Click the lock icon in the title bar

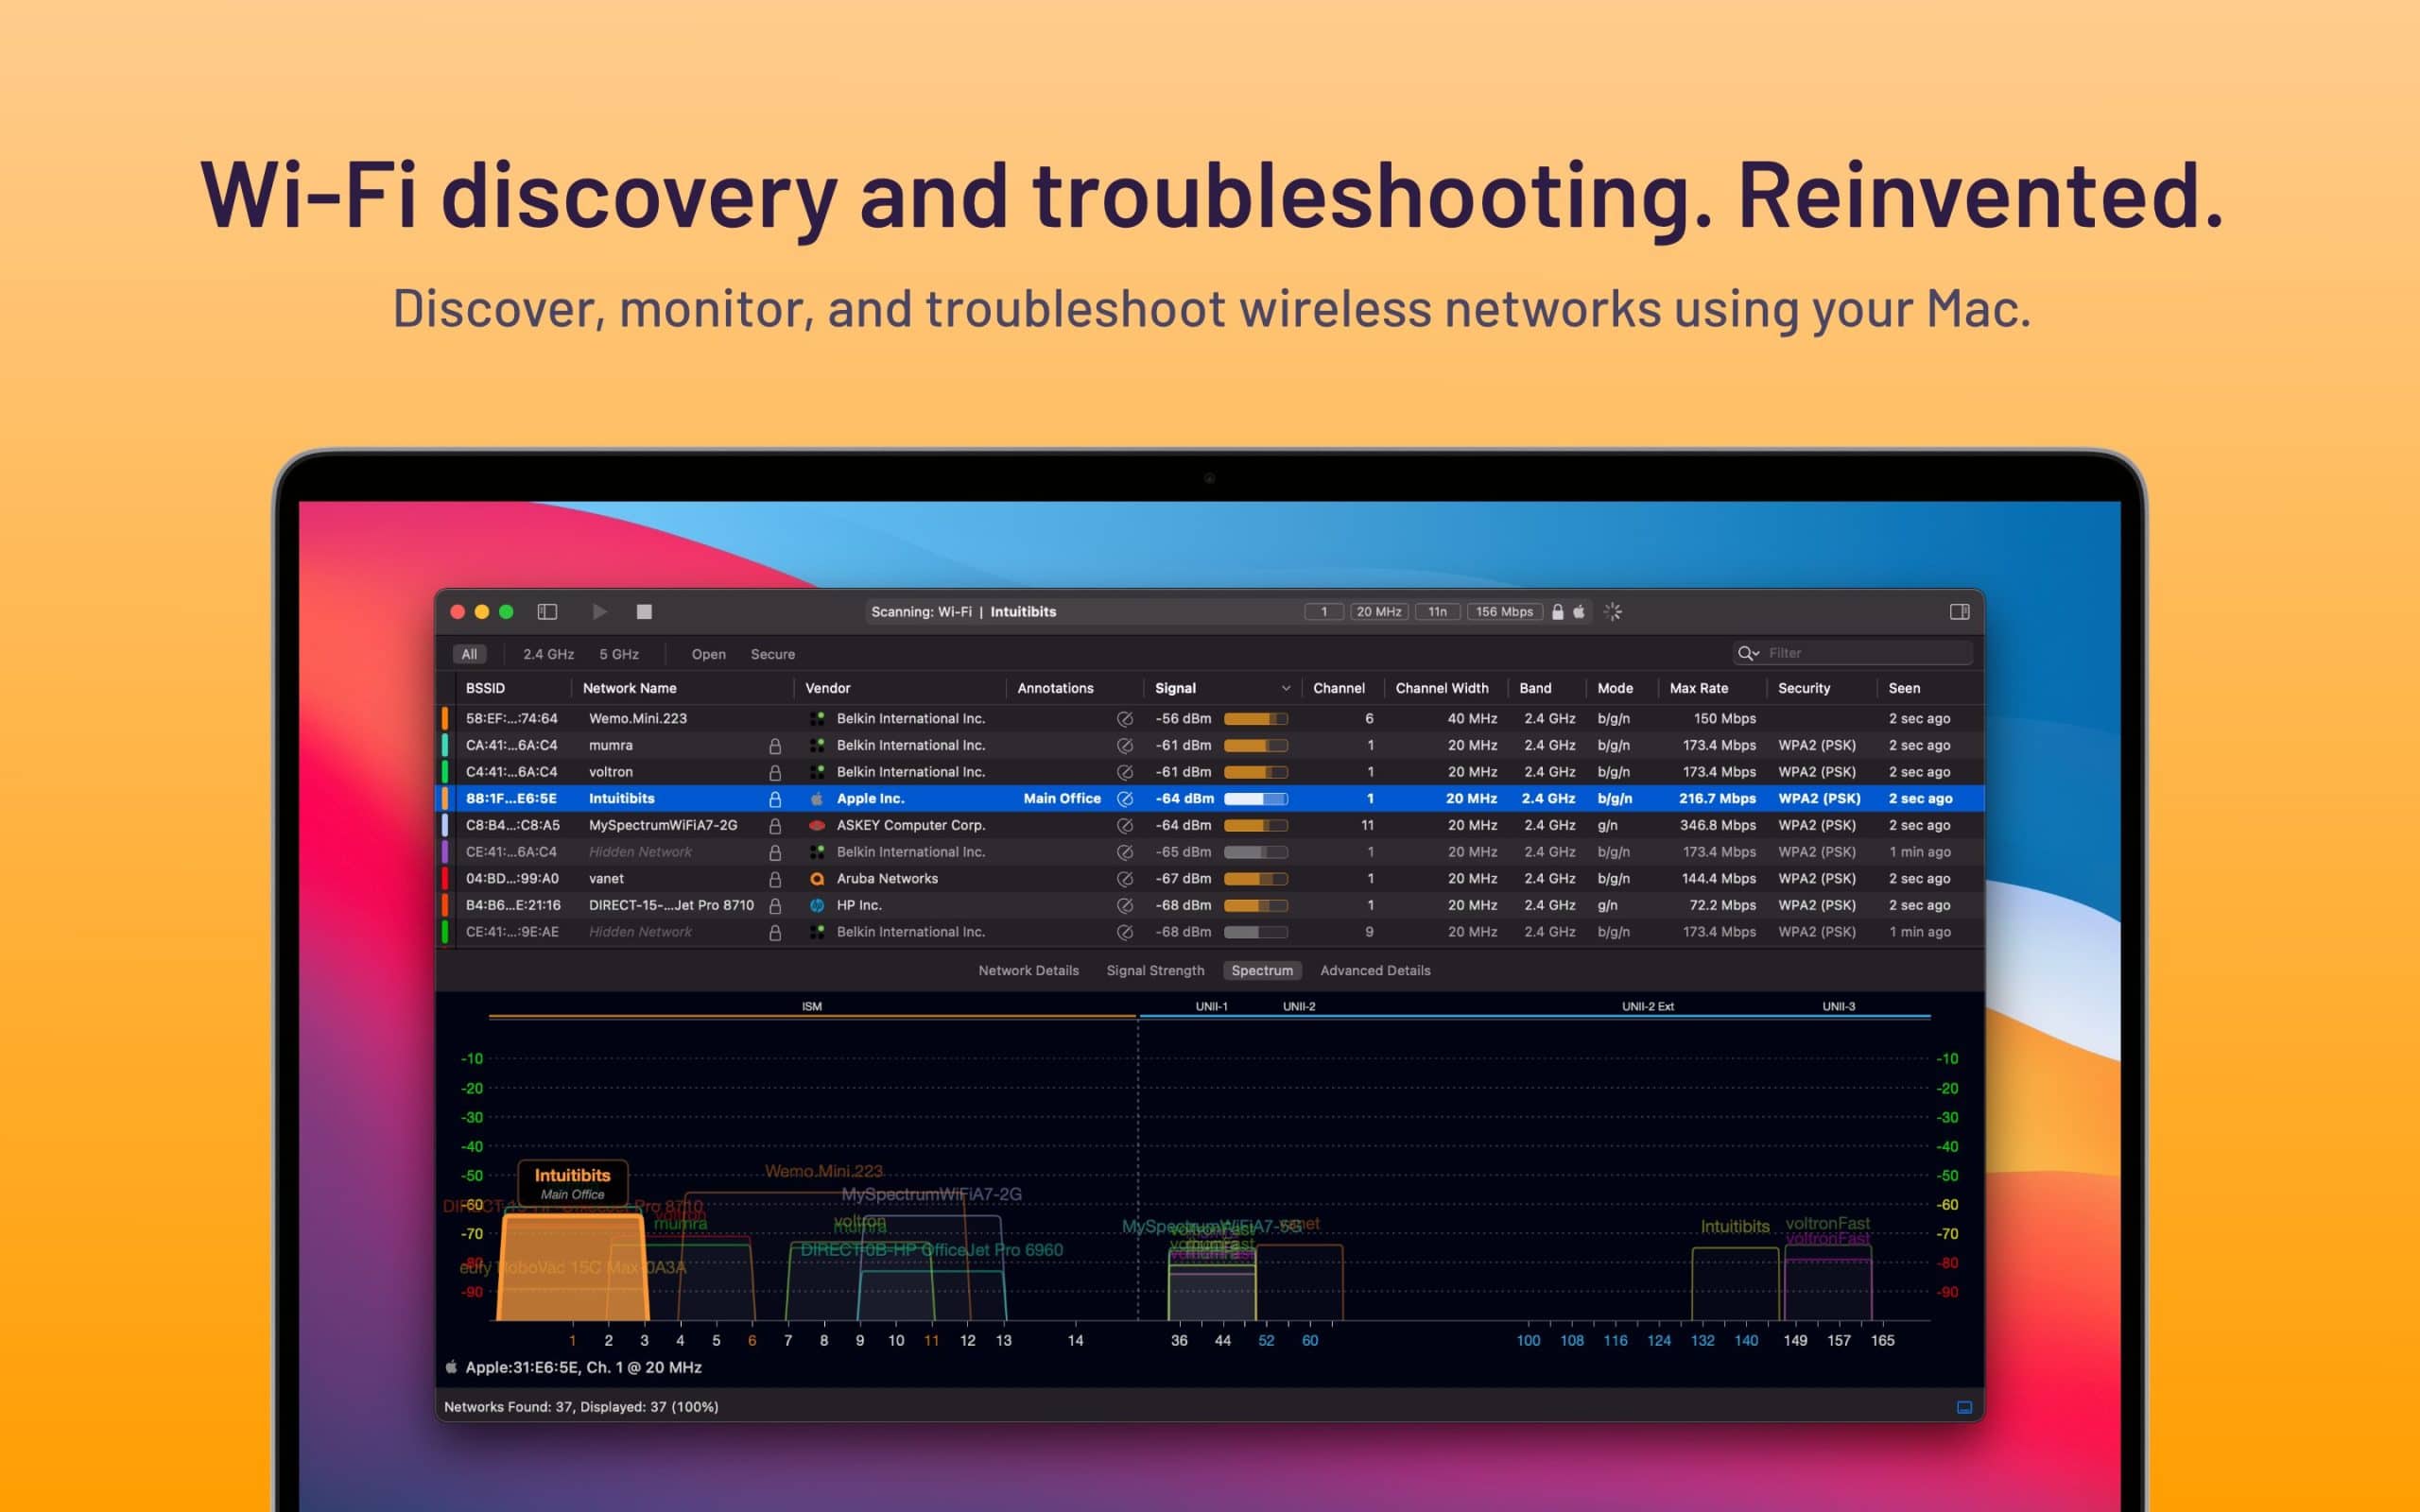coord(1557,612)
